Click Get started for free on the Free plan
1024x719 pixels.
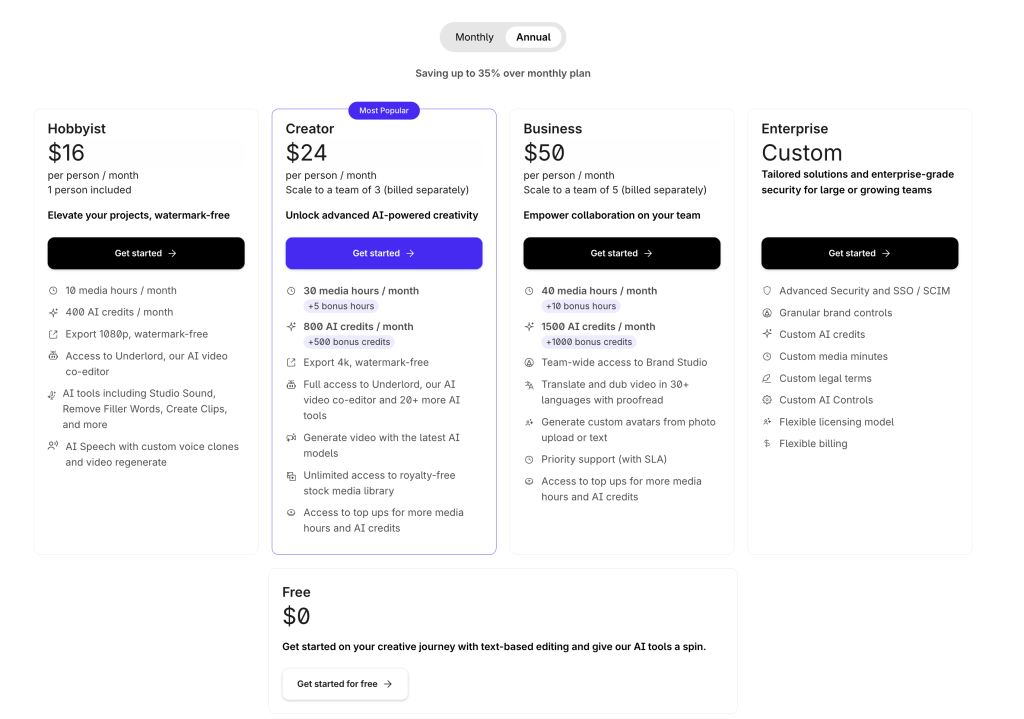344,684
